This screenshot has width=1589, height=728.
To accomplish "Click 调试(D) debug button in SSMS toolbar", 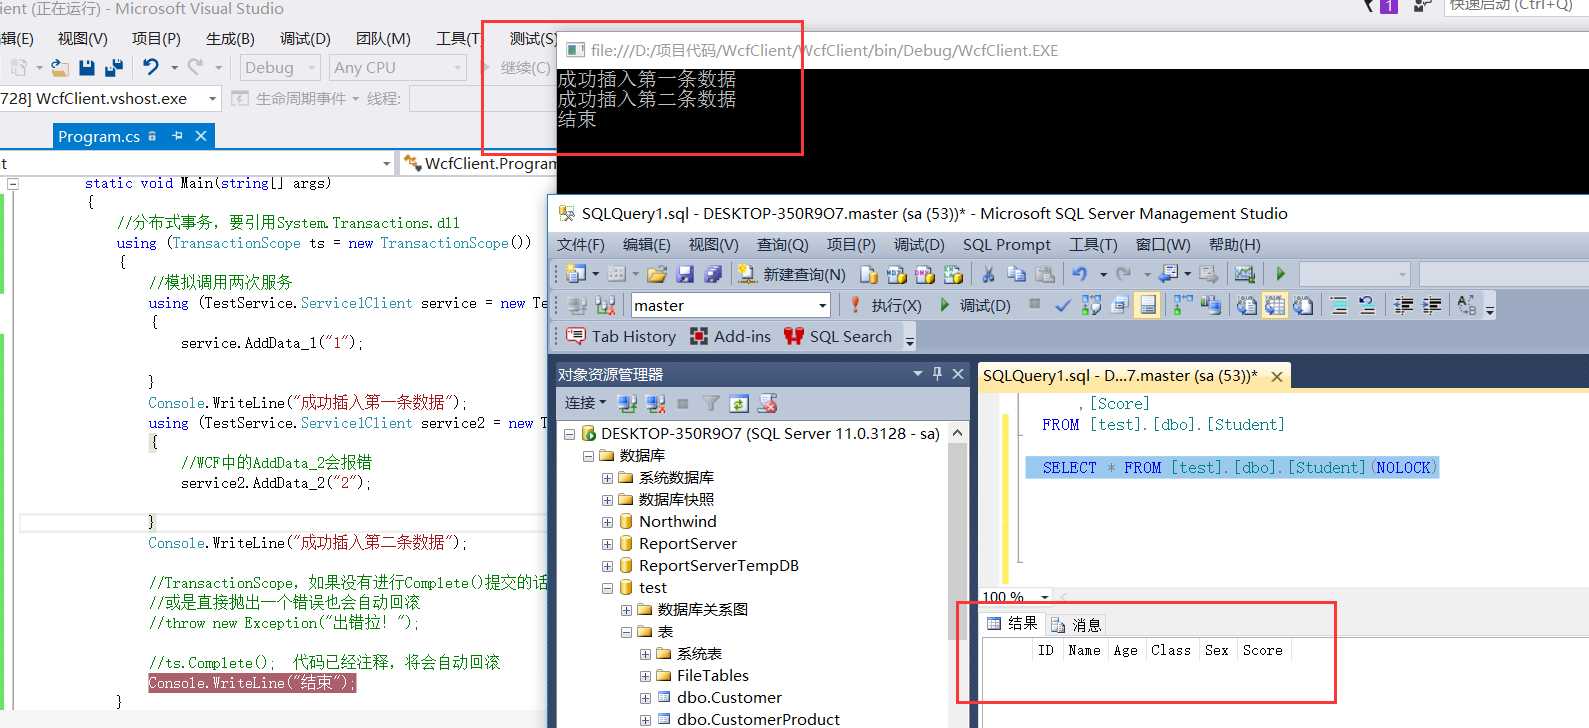I will click(975, 305).
